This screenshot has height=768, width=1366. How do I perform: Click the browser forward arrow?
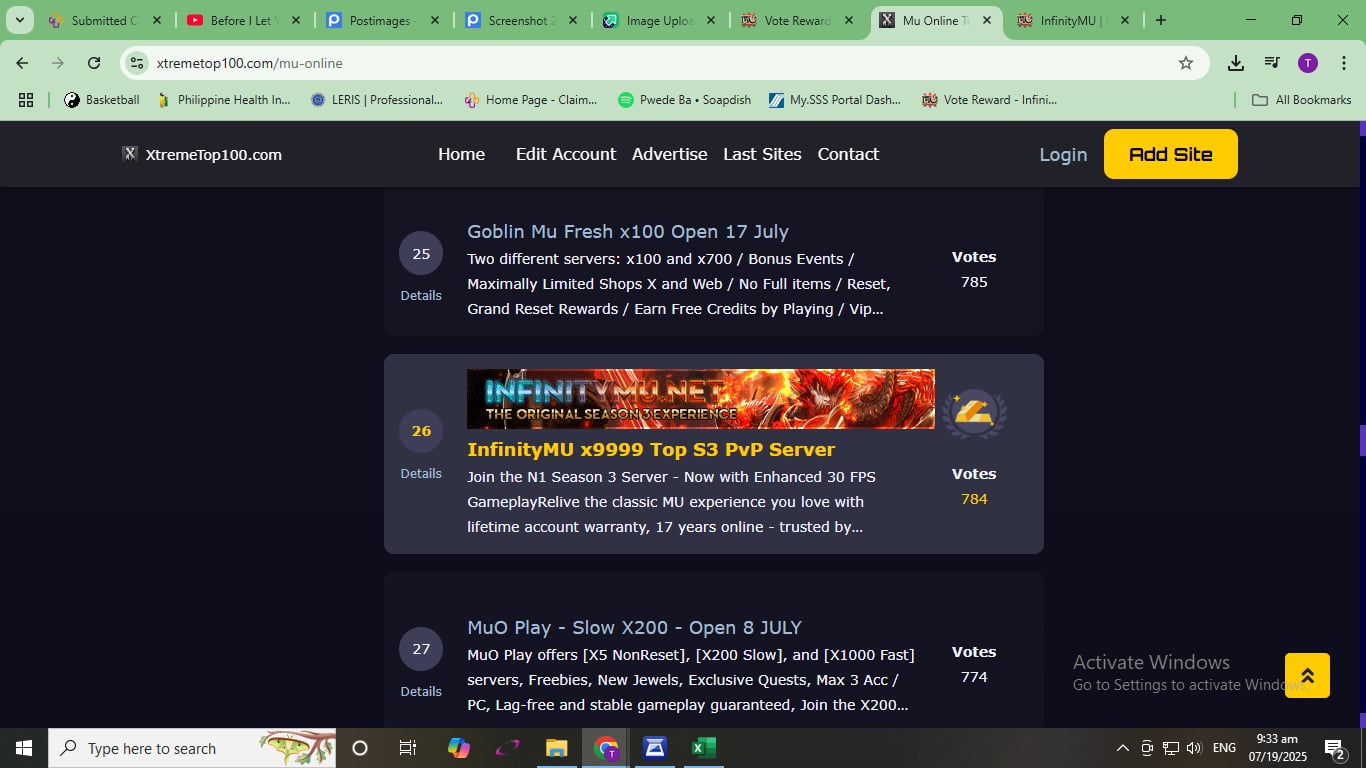(x=58, y=63)
